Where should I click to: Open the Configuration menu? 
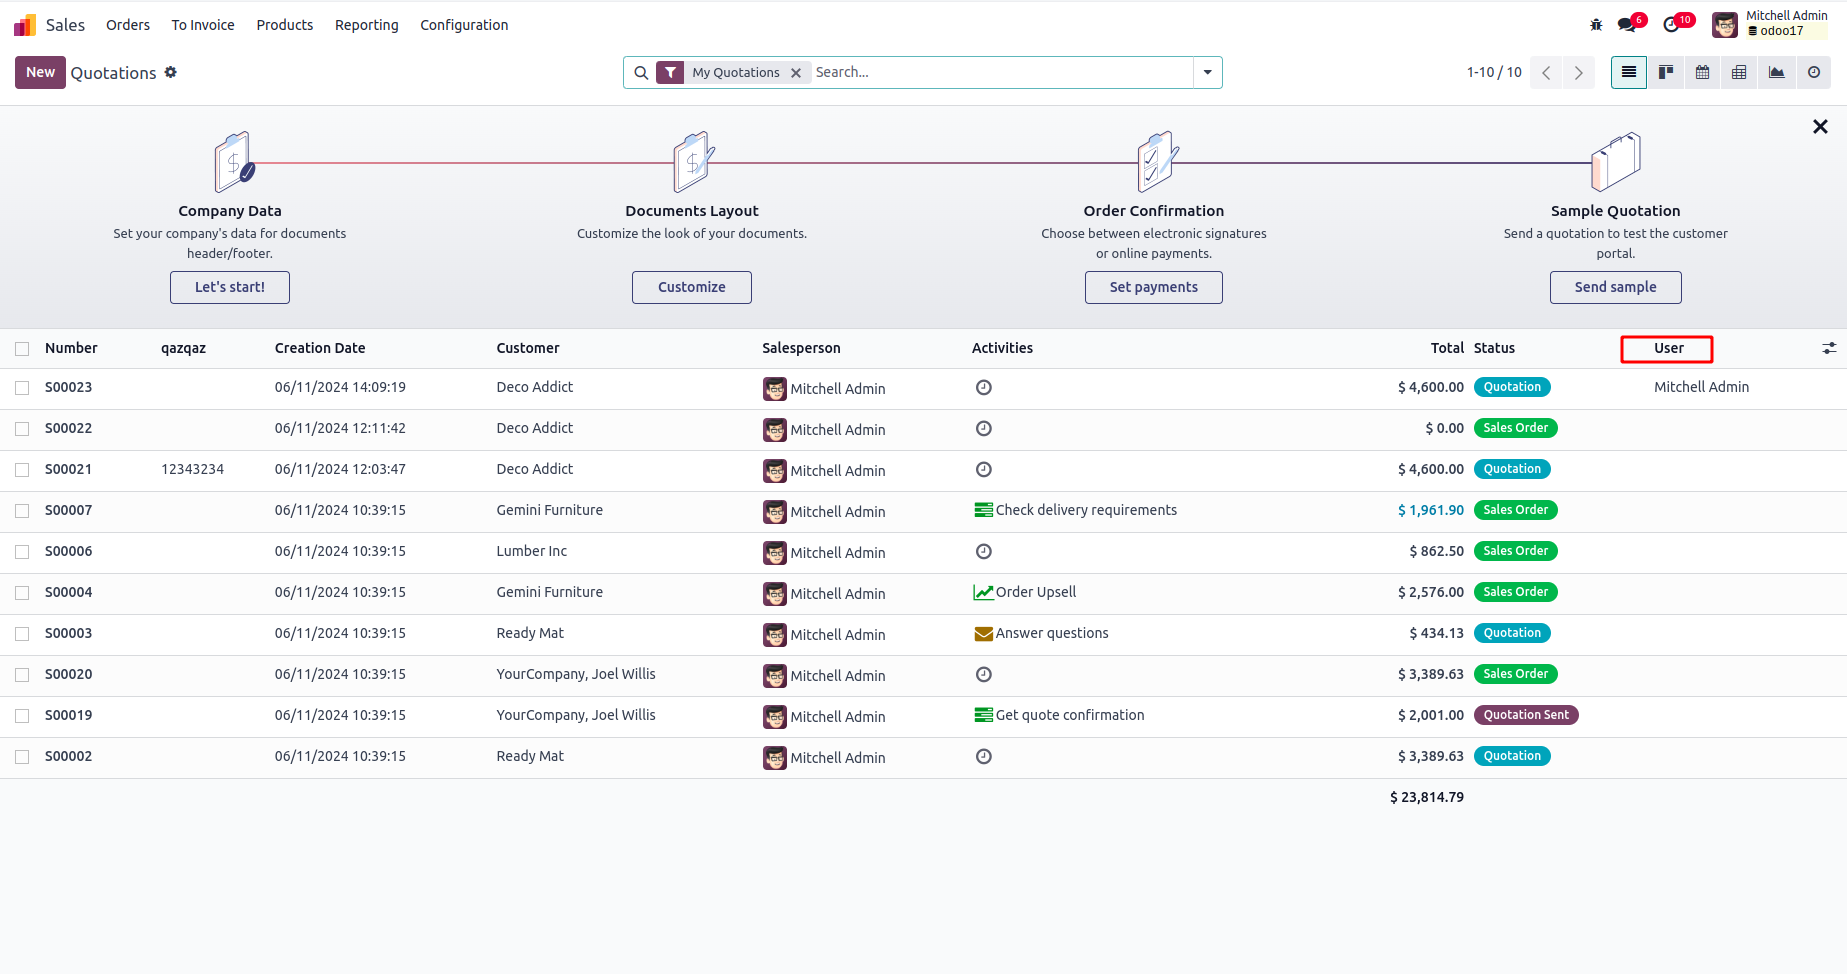464,25
